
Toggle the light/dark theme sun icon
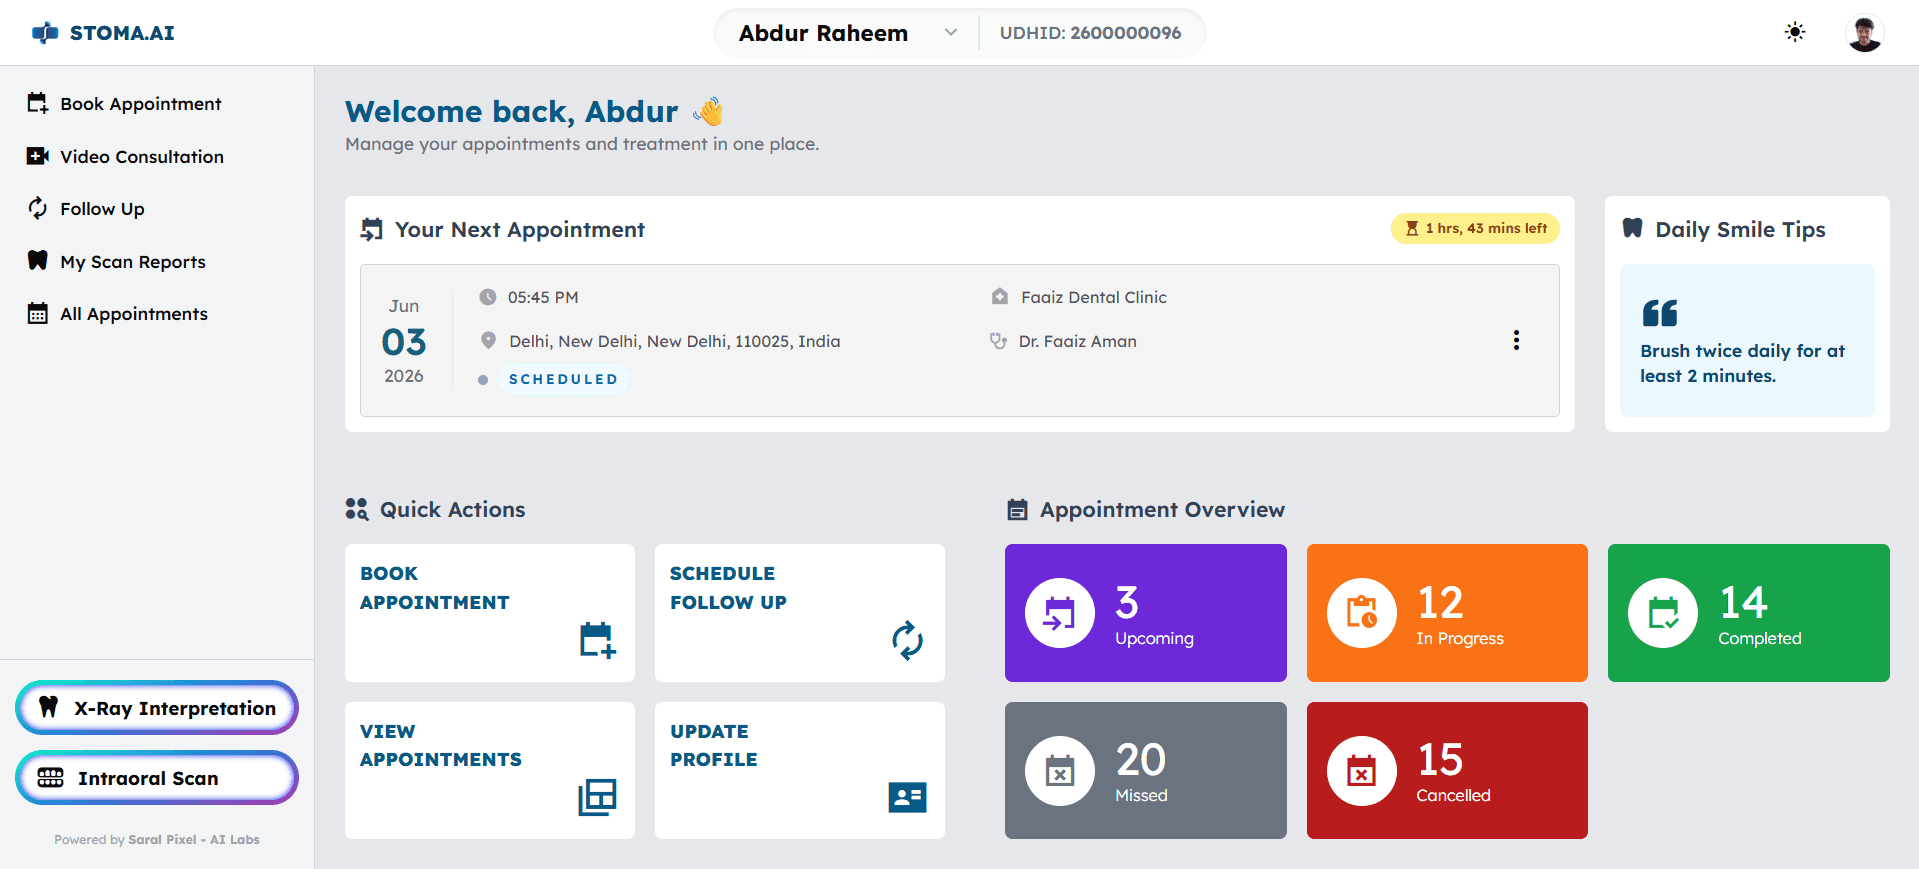pyautogui.click(x=1795, y=32)
